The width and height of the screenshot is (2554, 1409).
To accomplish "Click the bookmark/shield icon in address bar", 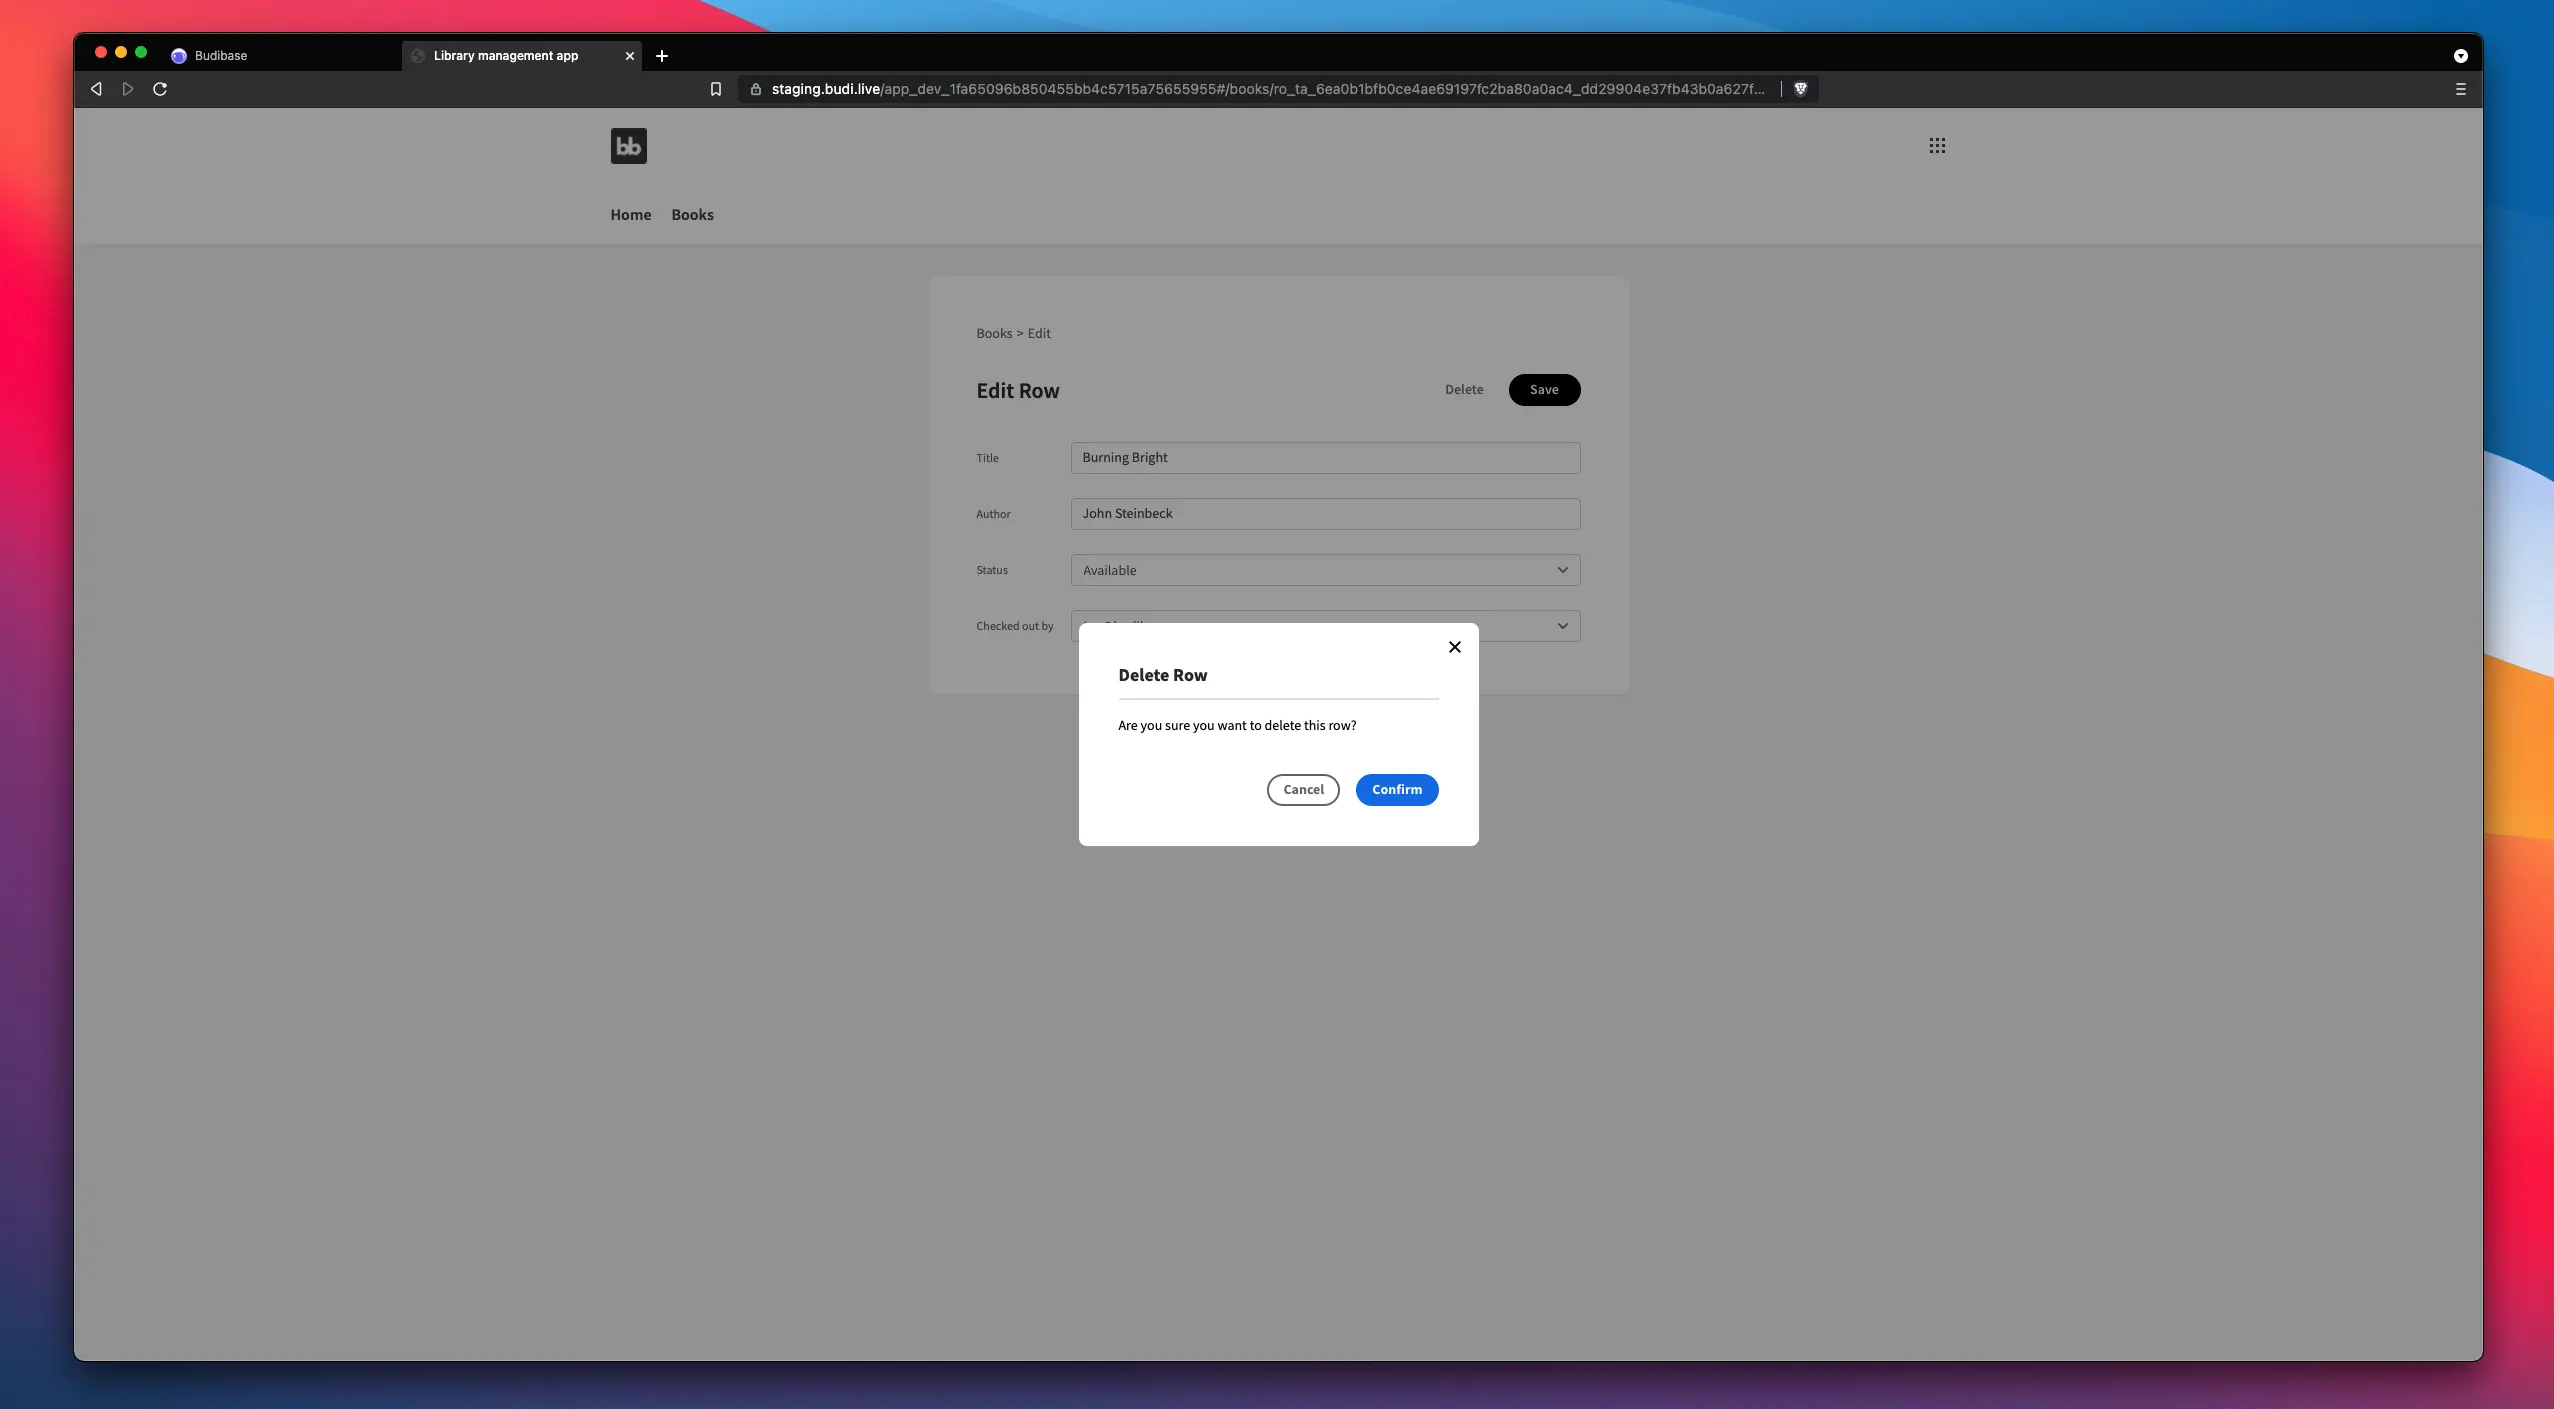I will [x=1801, y=88].
